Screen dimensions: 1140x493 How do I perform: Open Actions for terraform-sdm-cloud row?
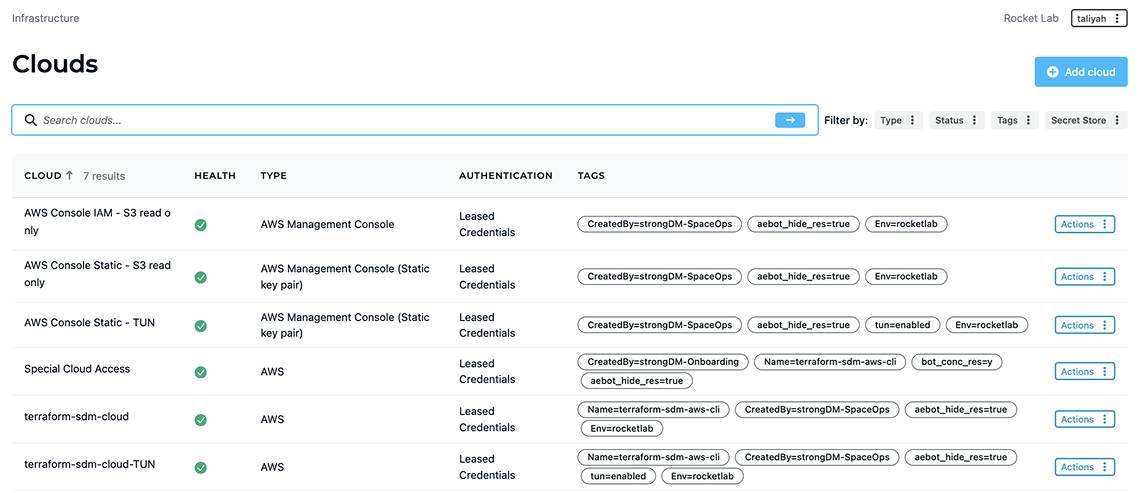point(1085,419)
